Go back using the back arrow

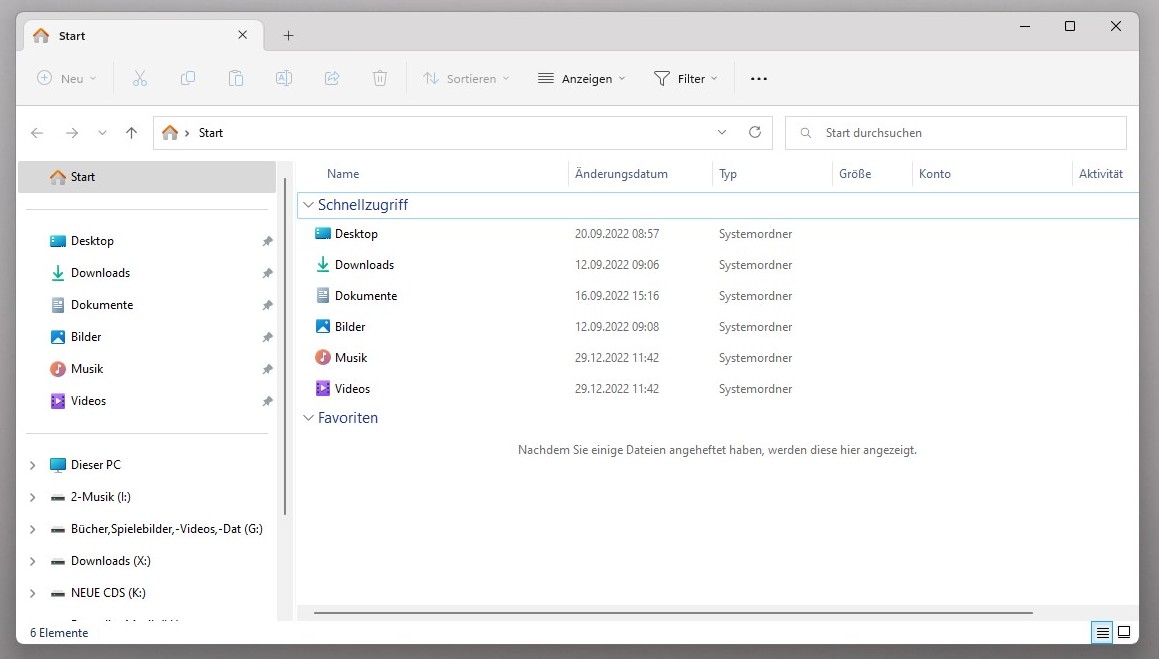click(37, 132)
